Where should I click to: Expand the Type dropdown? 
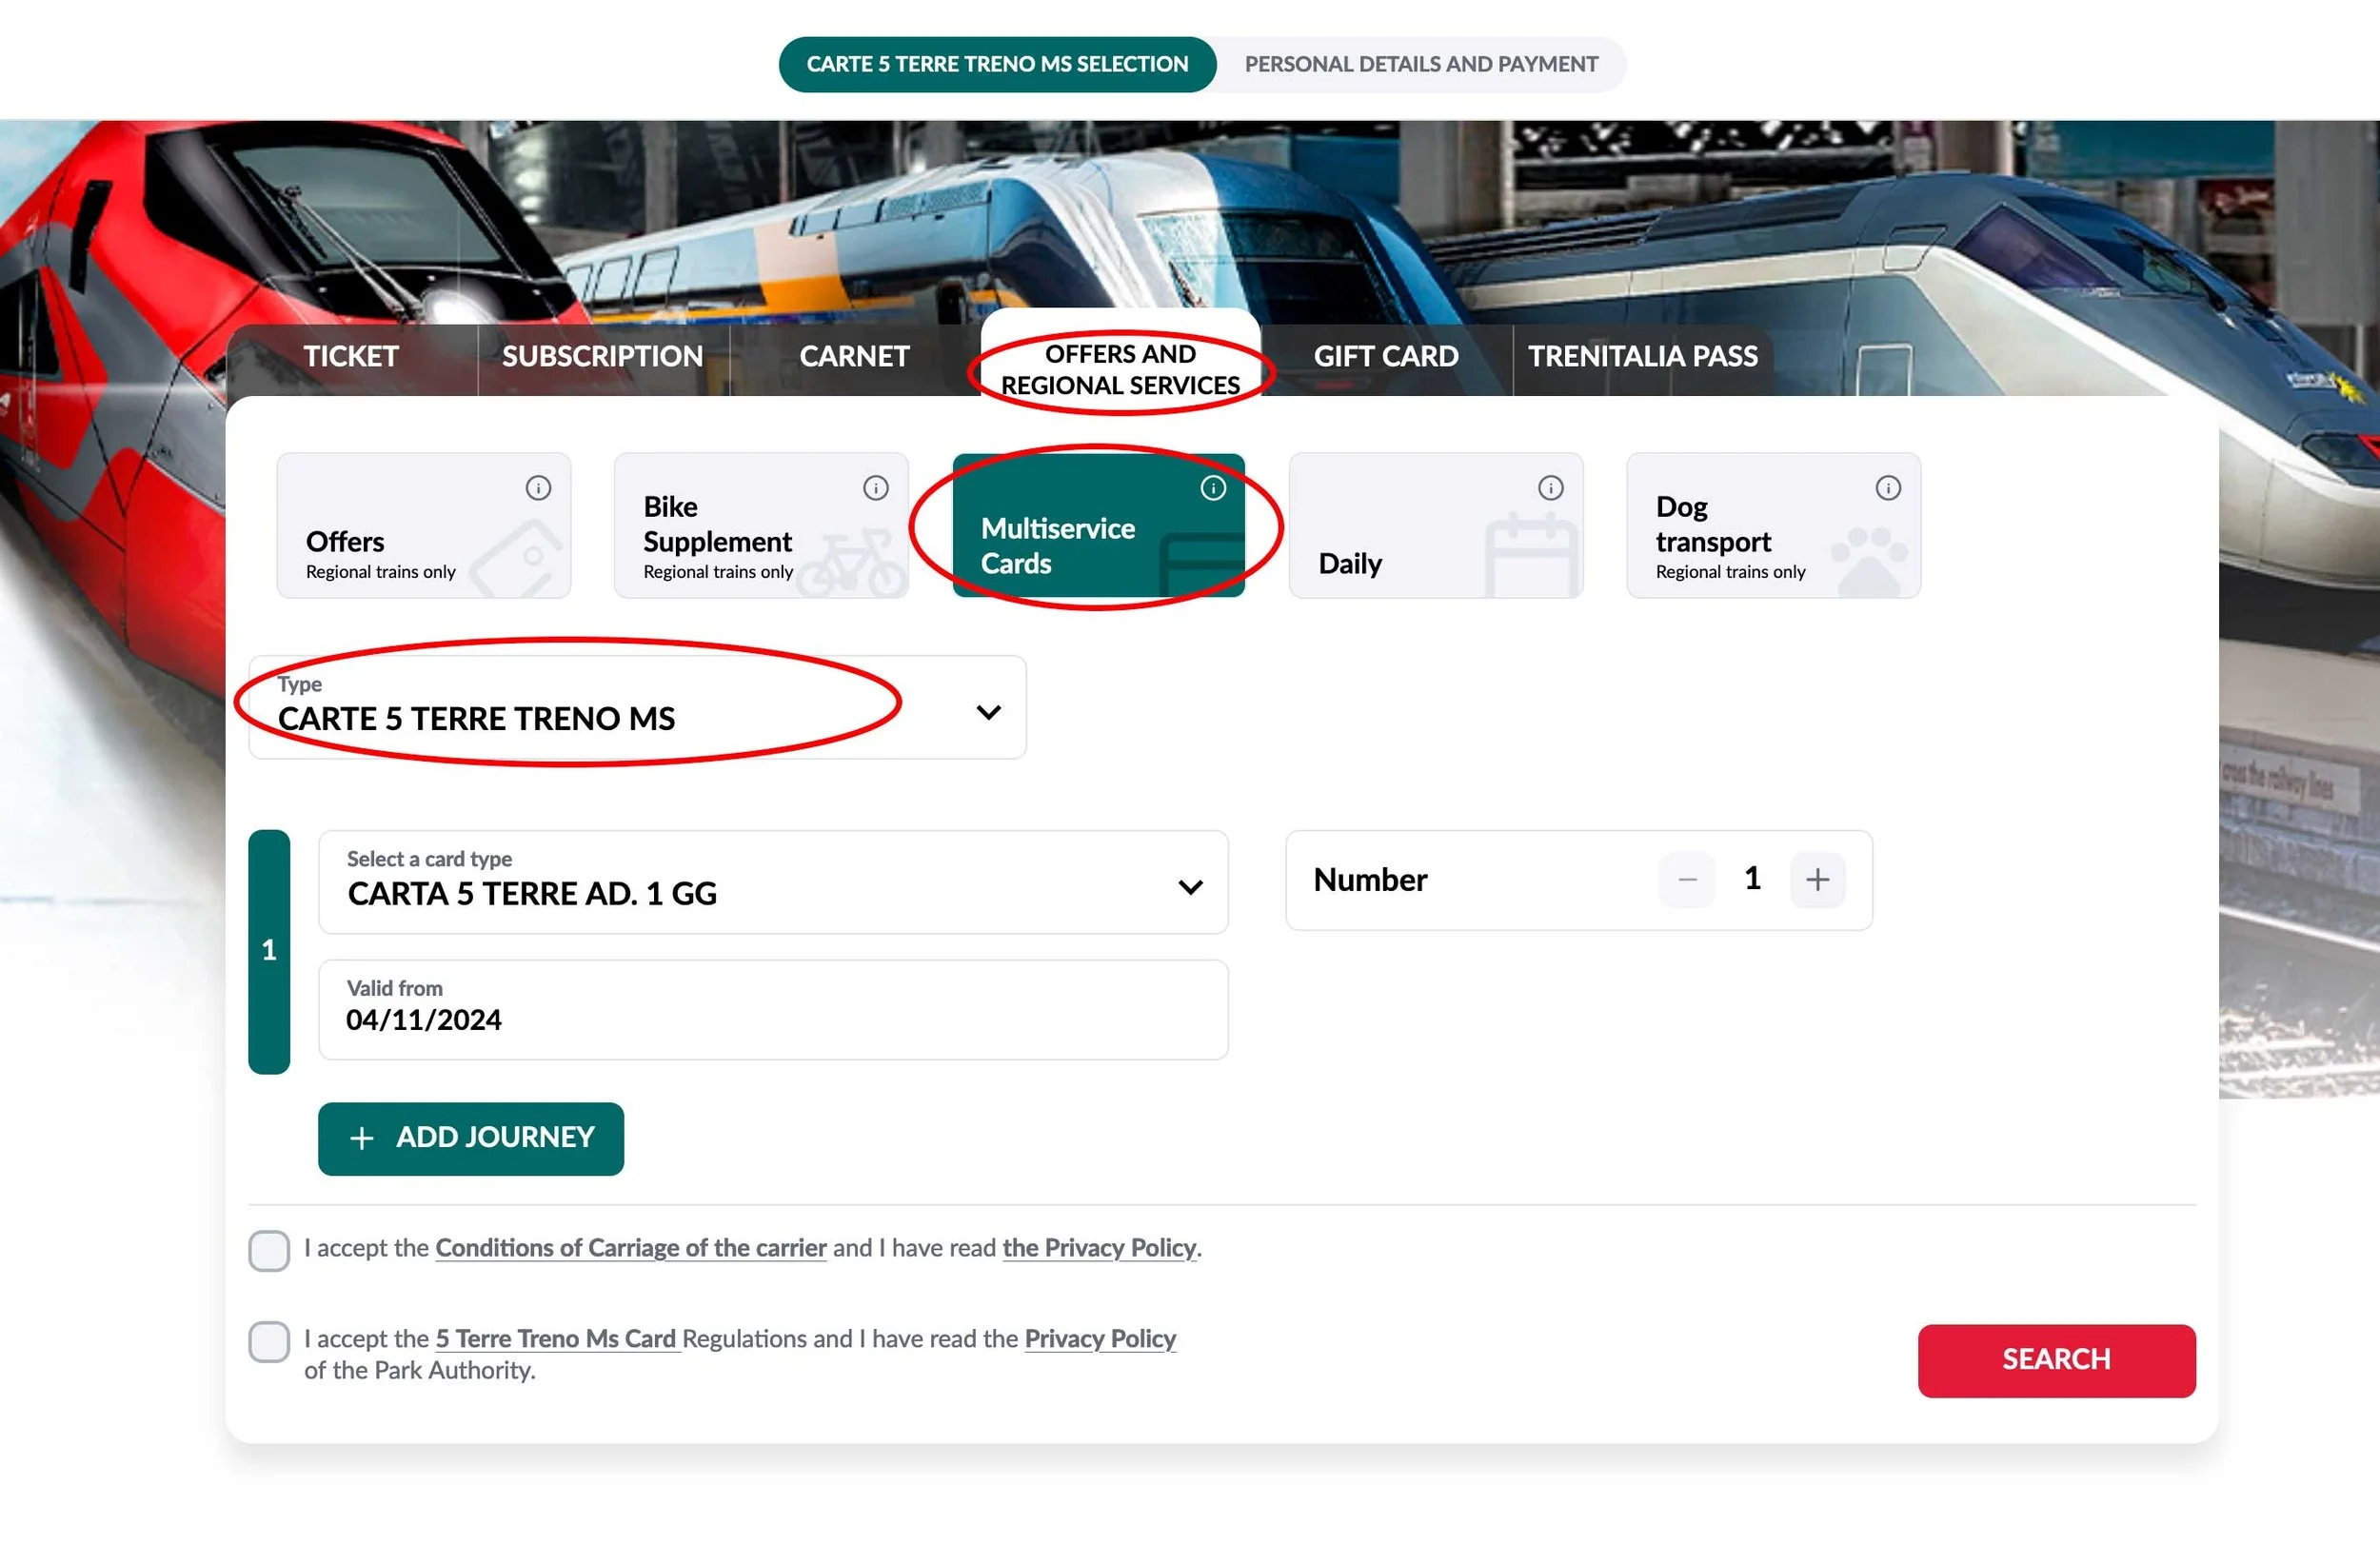[x=637, y=708]
